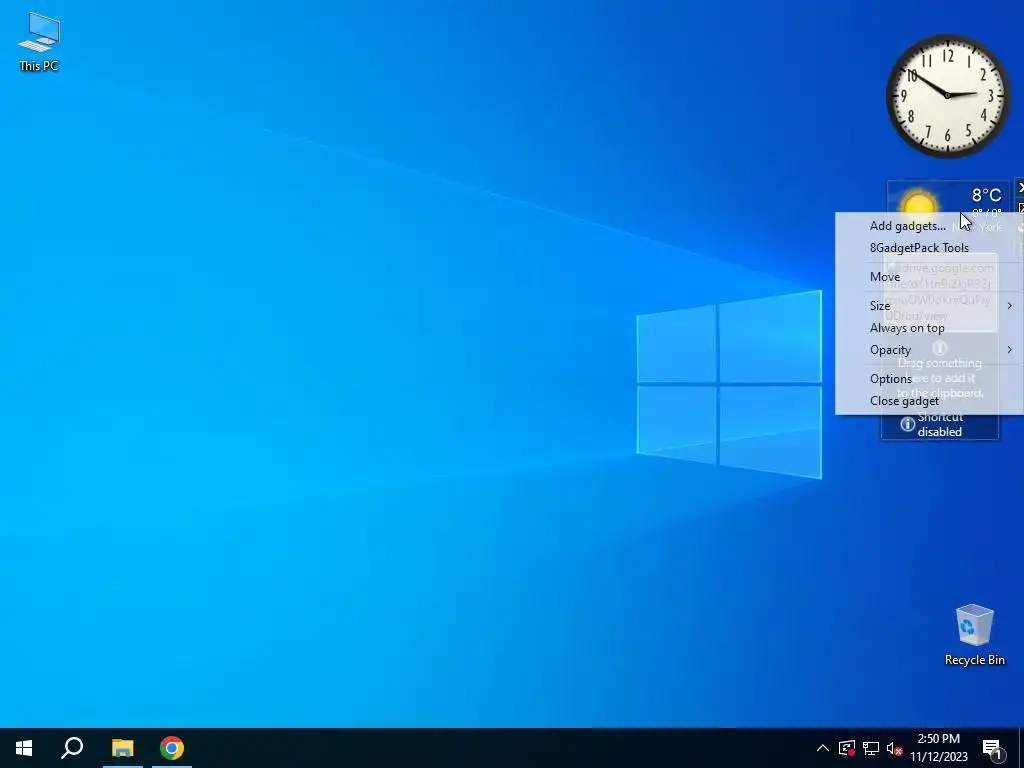The image size is (1024, 768).
Task: Click the 8°C temperature reading
Action: coord(986,195)
